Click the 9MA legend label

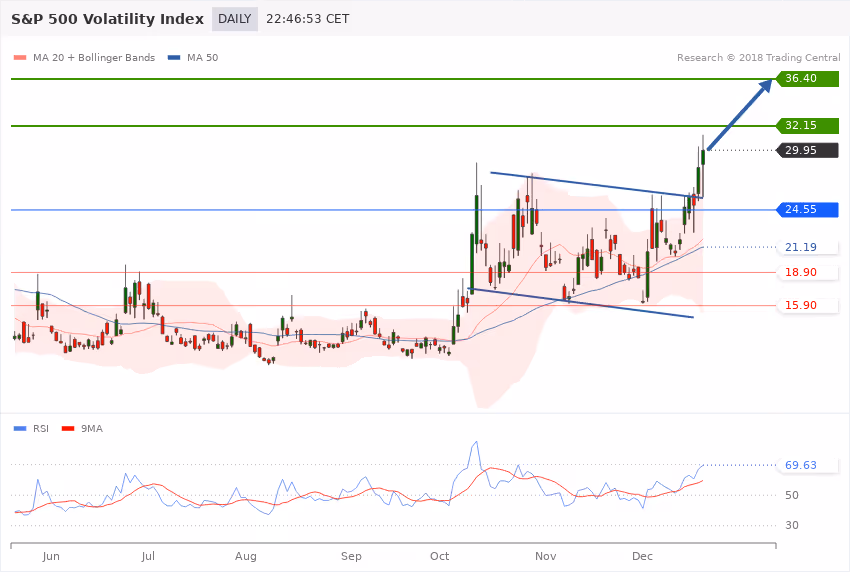pos(92,429)
